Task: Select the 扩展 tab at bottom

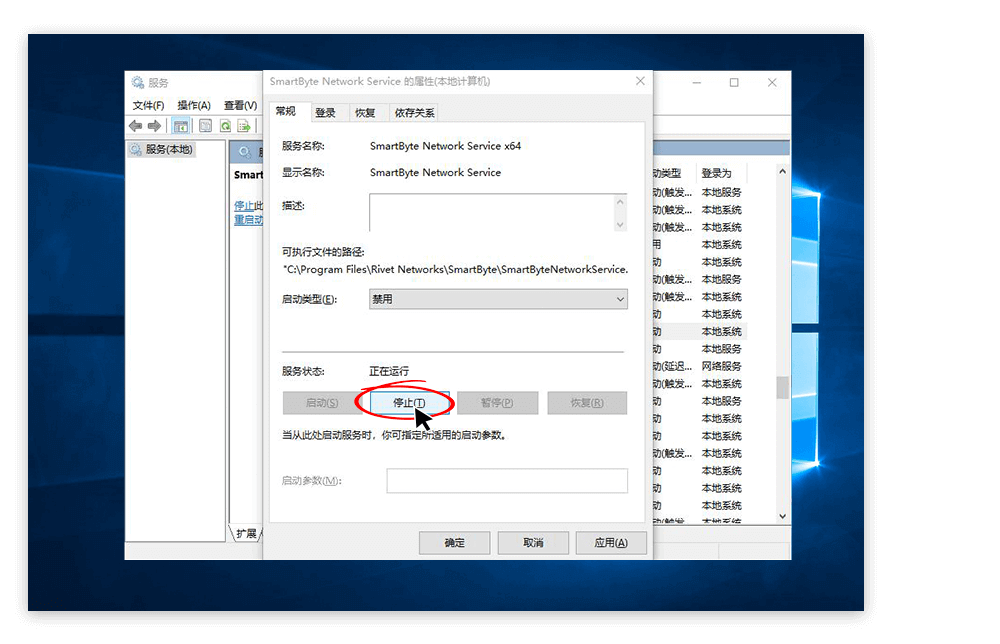Action: [247, 533]
